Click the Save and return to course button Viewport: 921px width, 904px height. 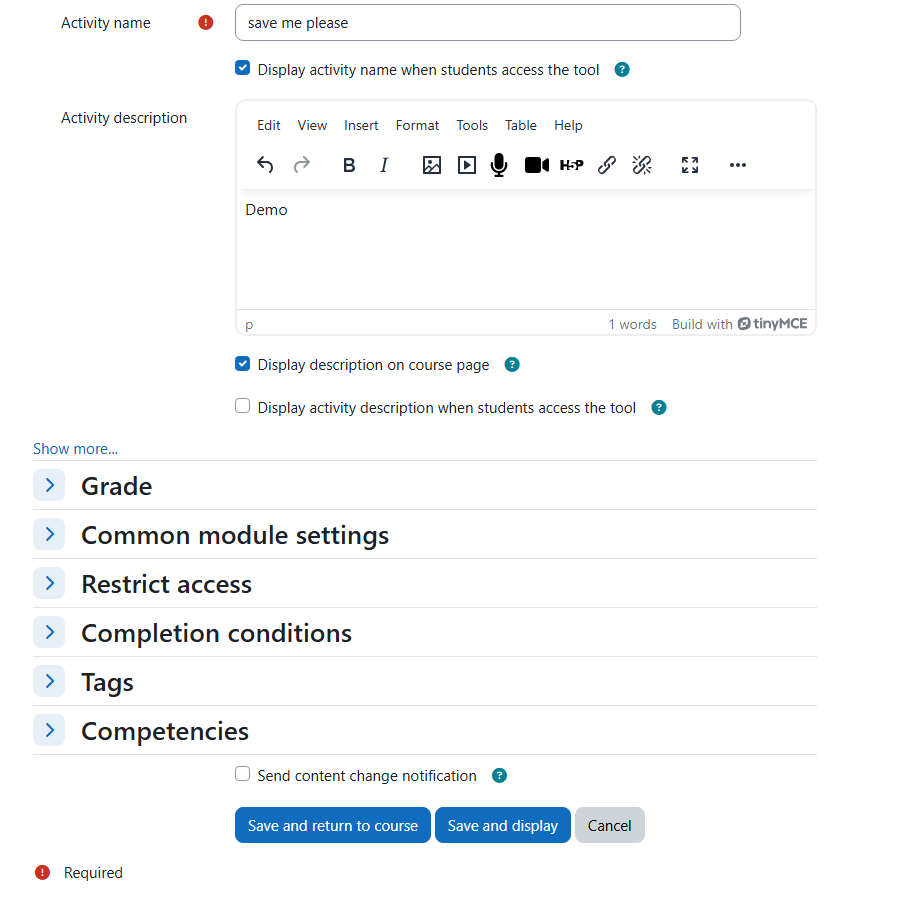[x=333, y=825]
